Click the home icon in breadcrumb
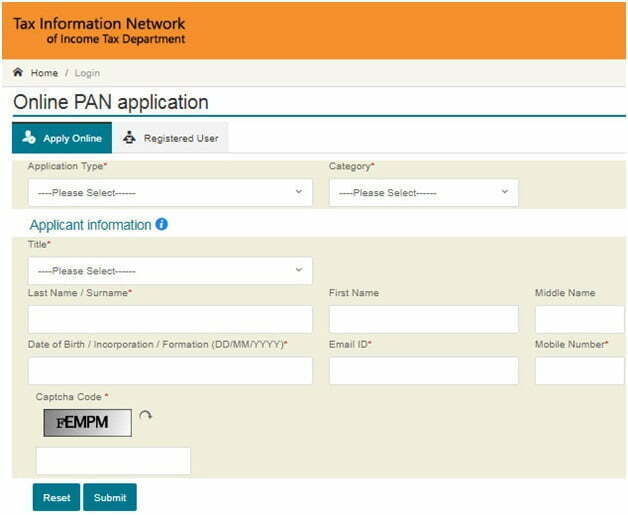Viewport: 628px width, 515px height. (x=18, y=72)
